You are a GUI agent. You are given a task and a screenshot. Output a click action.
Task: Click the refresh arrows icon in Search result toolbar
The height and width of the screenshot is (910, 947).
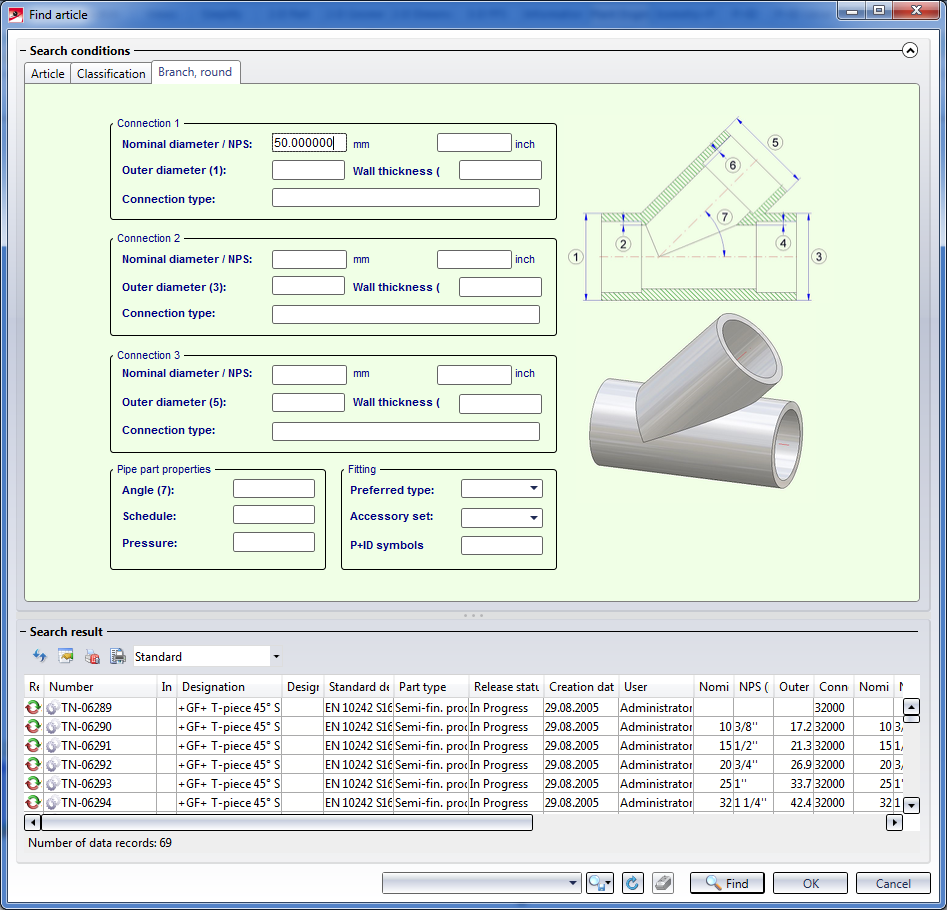click(x=40, y=657)
